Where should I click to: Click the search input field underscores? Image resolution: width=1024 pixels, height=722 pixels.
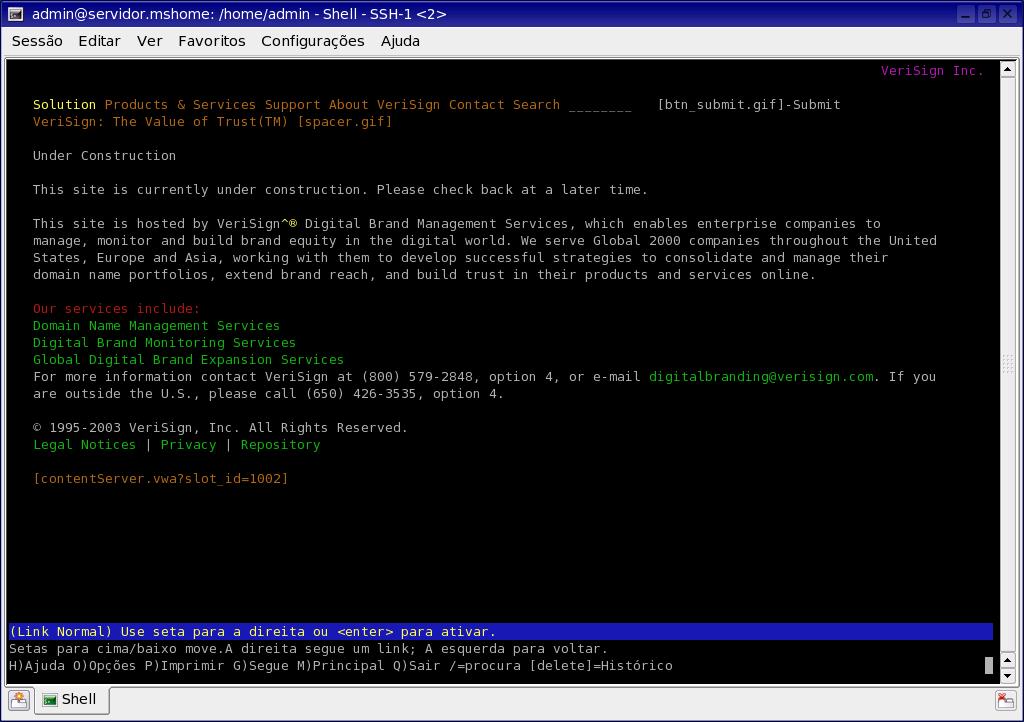[600, 106]
